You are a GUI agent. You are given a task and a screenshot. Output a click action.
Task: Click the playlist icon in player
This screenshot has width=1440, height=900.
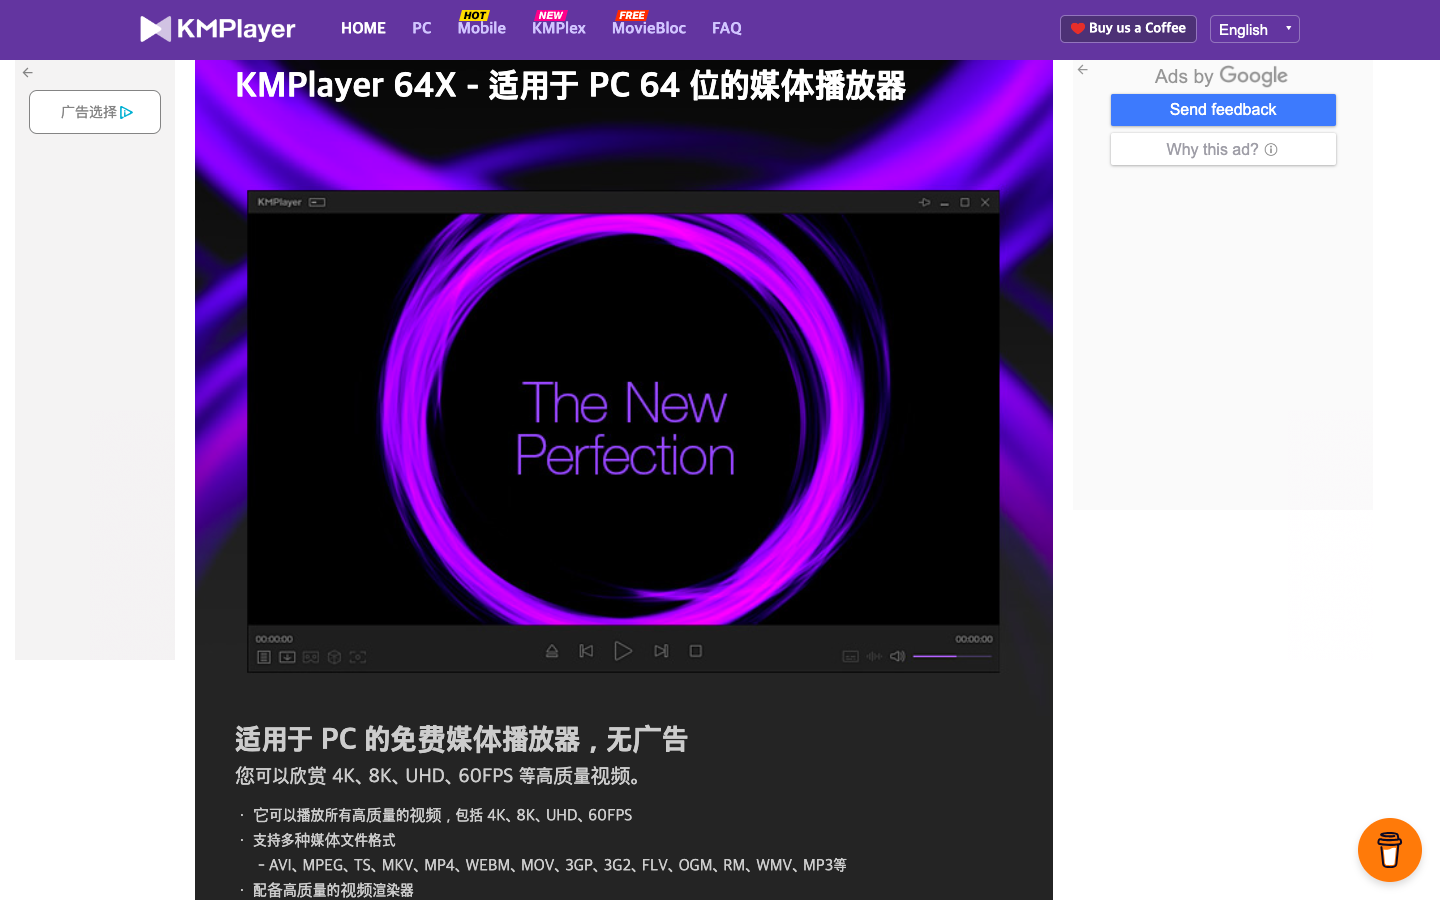click(264, 657)
